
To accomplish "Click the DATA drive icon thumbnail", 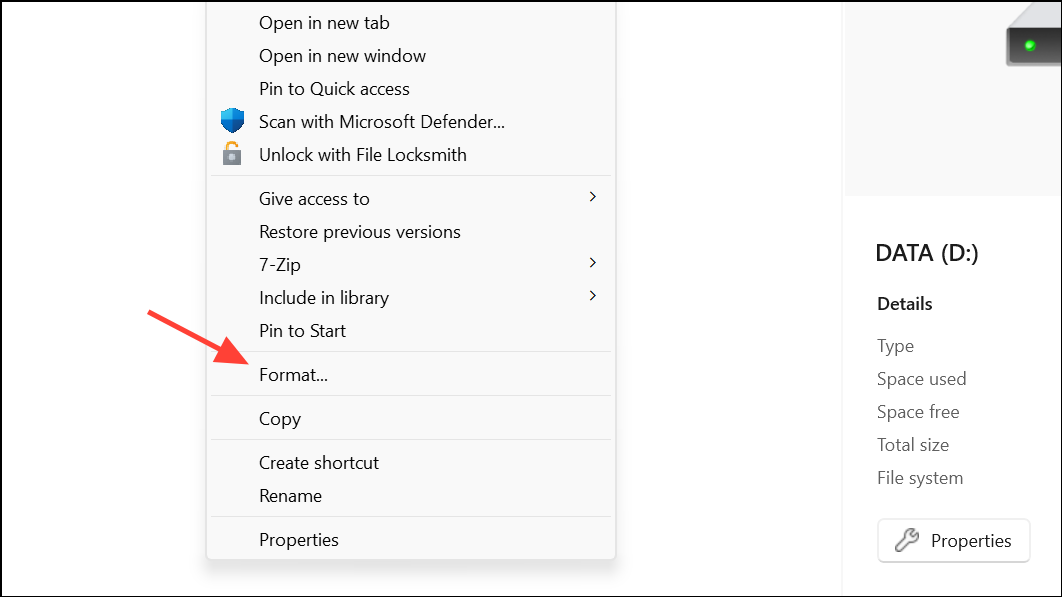I will 1034,35.
